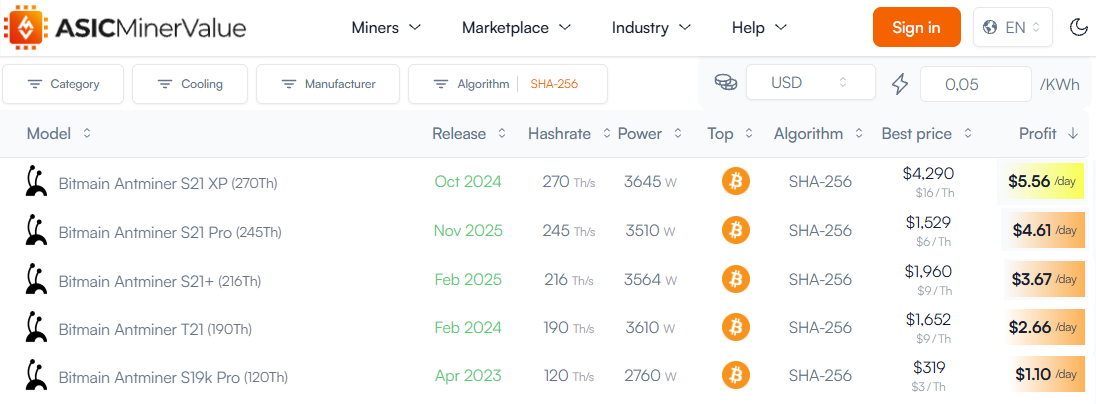1096x404 pixels.
Task: Open the Cooling filter
Action: 189,84
